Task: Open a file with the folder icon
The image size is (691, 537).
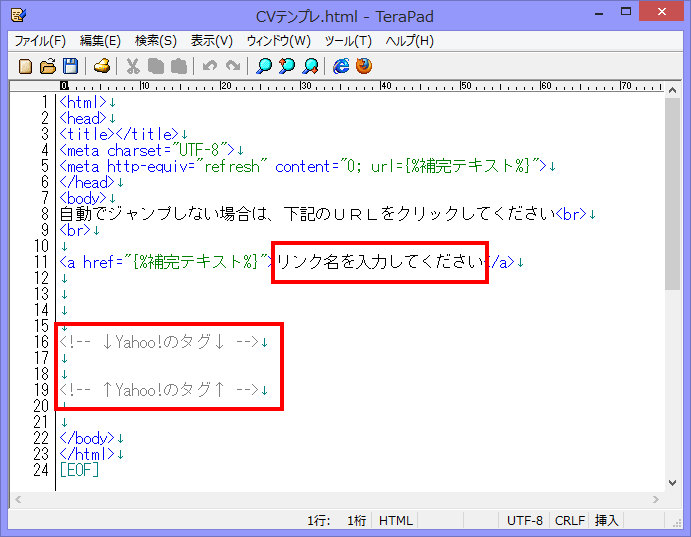Action: pos(48,67)
